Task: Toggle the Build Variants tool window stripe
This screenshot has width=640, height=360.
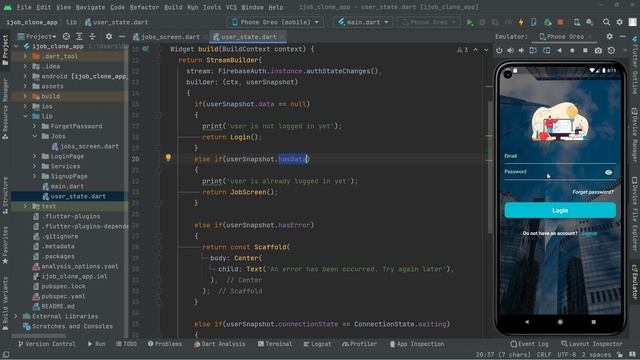Action: 5,303
